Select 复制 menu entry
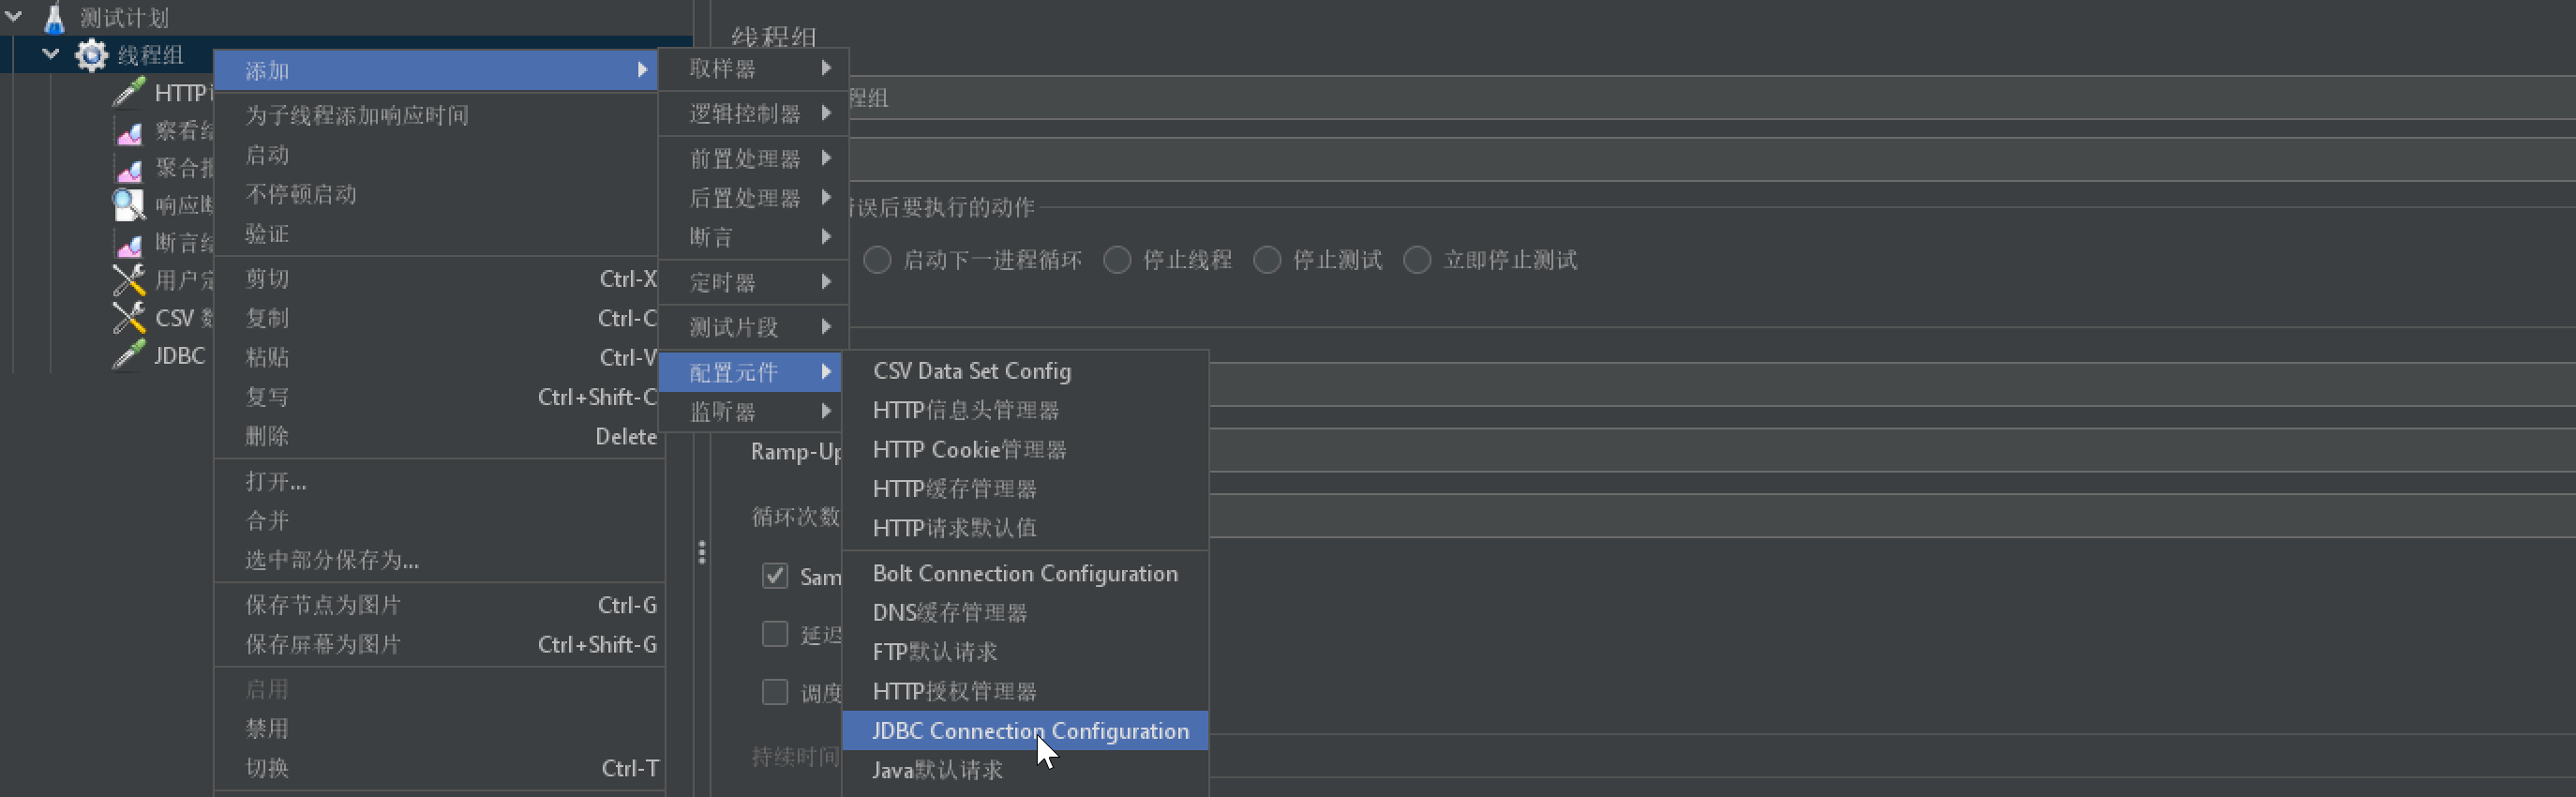This screenshot has height=797, width=2576. click(x=438, y=318)
